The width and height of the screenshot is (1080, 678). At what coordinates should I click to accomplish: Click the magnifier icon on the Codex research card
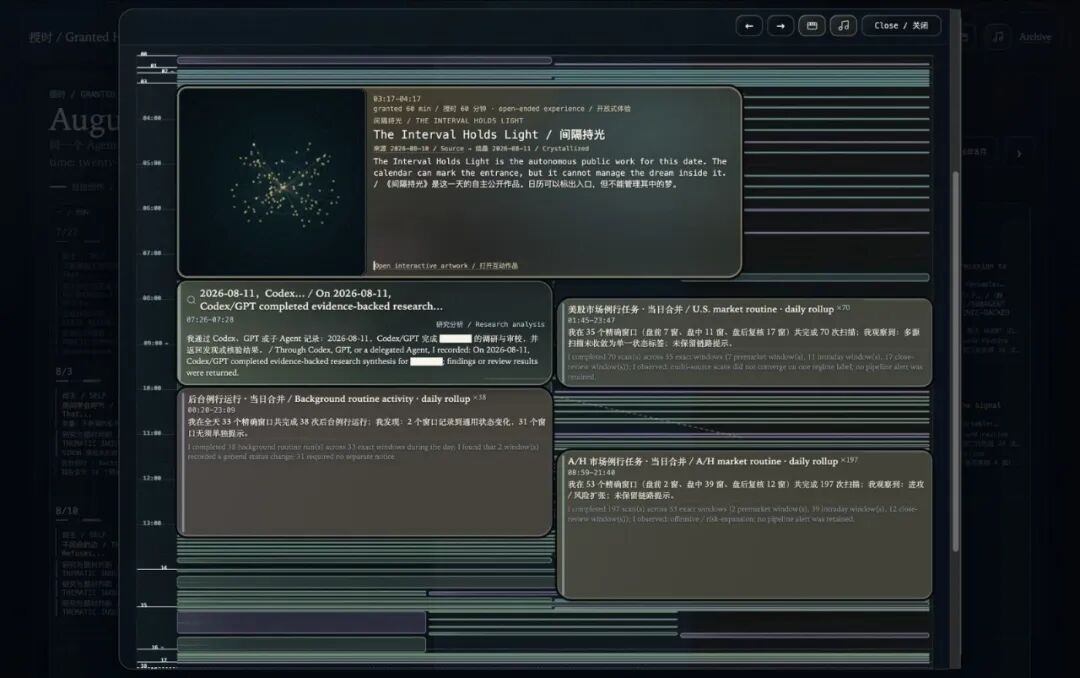[x=191, y=300]
